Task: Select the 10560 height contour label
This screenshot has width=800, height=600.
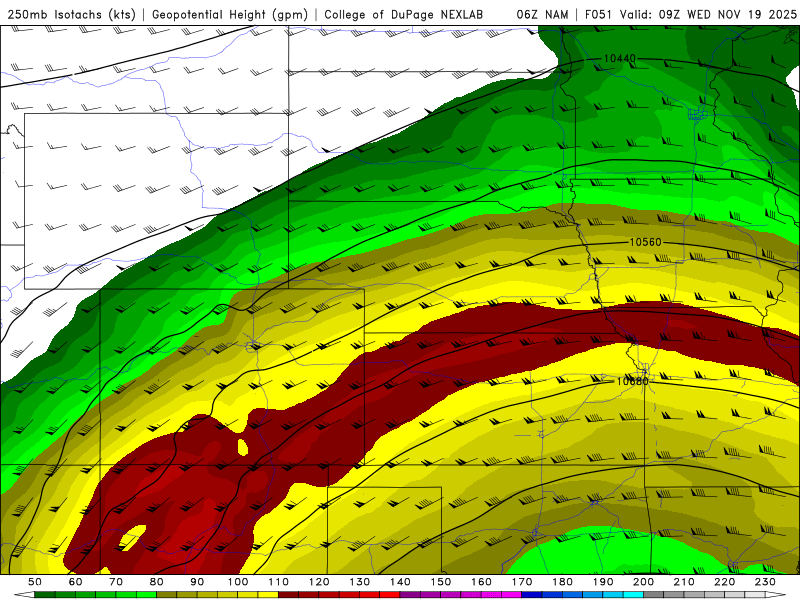Action: tap(645, 242)
